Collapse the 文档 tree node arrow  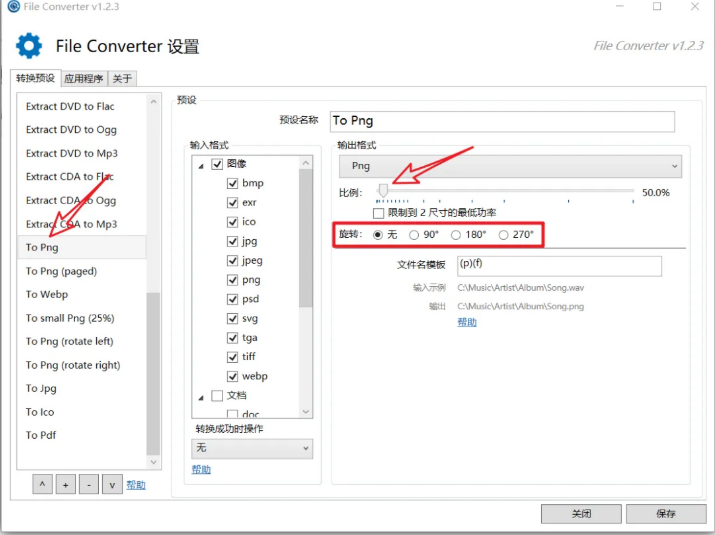click(x=201, y=398)
